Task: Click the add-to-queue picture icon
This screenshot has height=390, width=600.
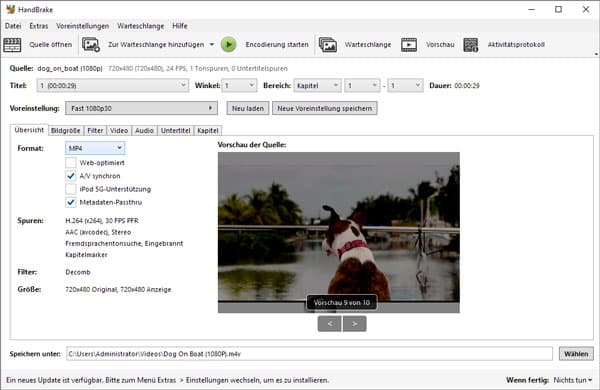Action: [x=91, y=45]
